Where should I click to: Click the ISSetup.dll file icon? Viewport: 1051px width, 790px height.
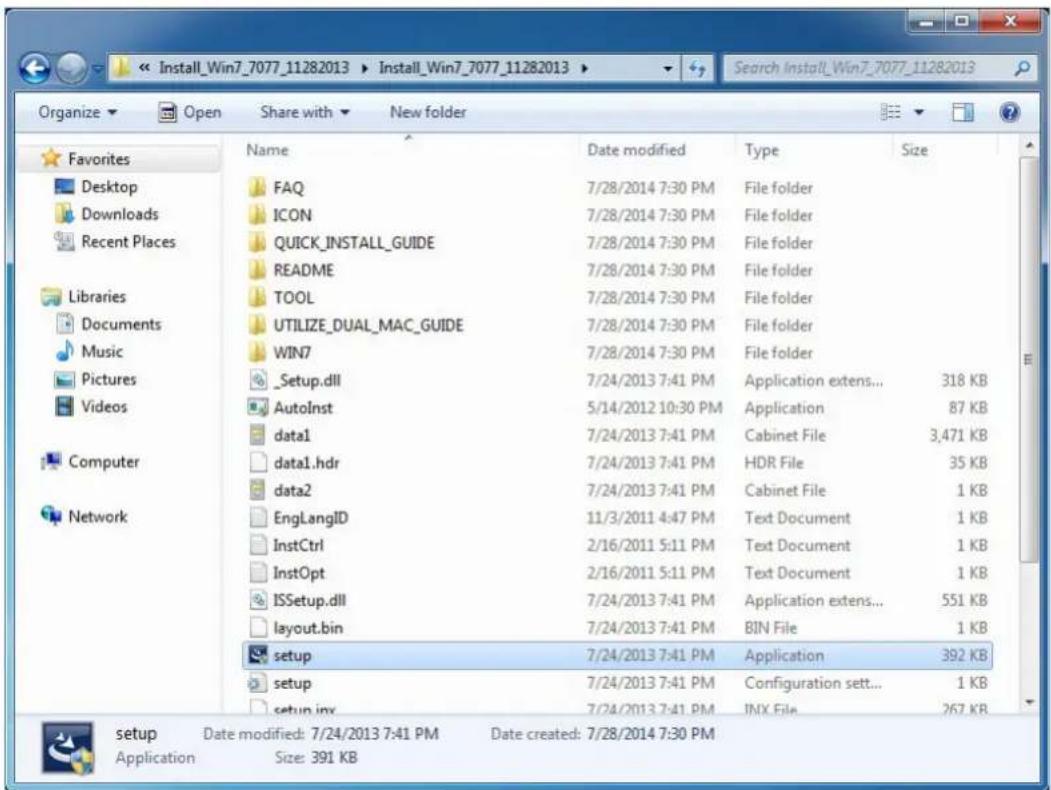[x=258, y=600]
